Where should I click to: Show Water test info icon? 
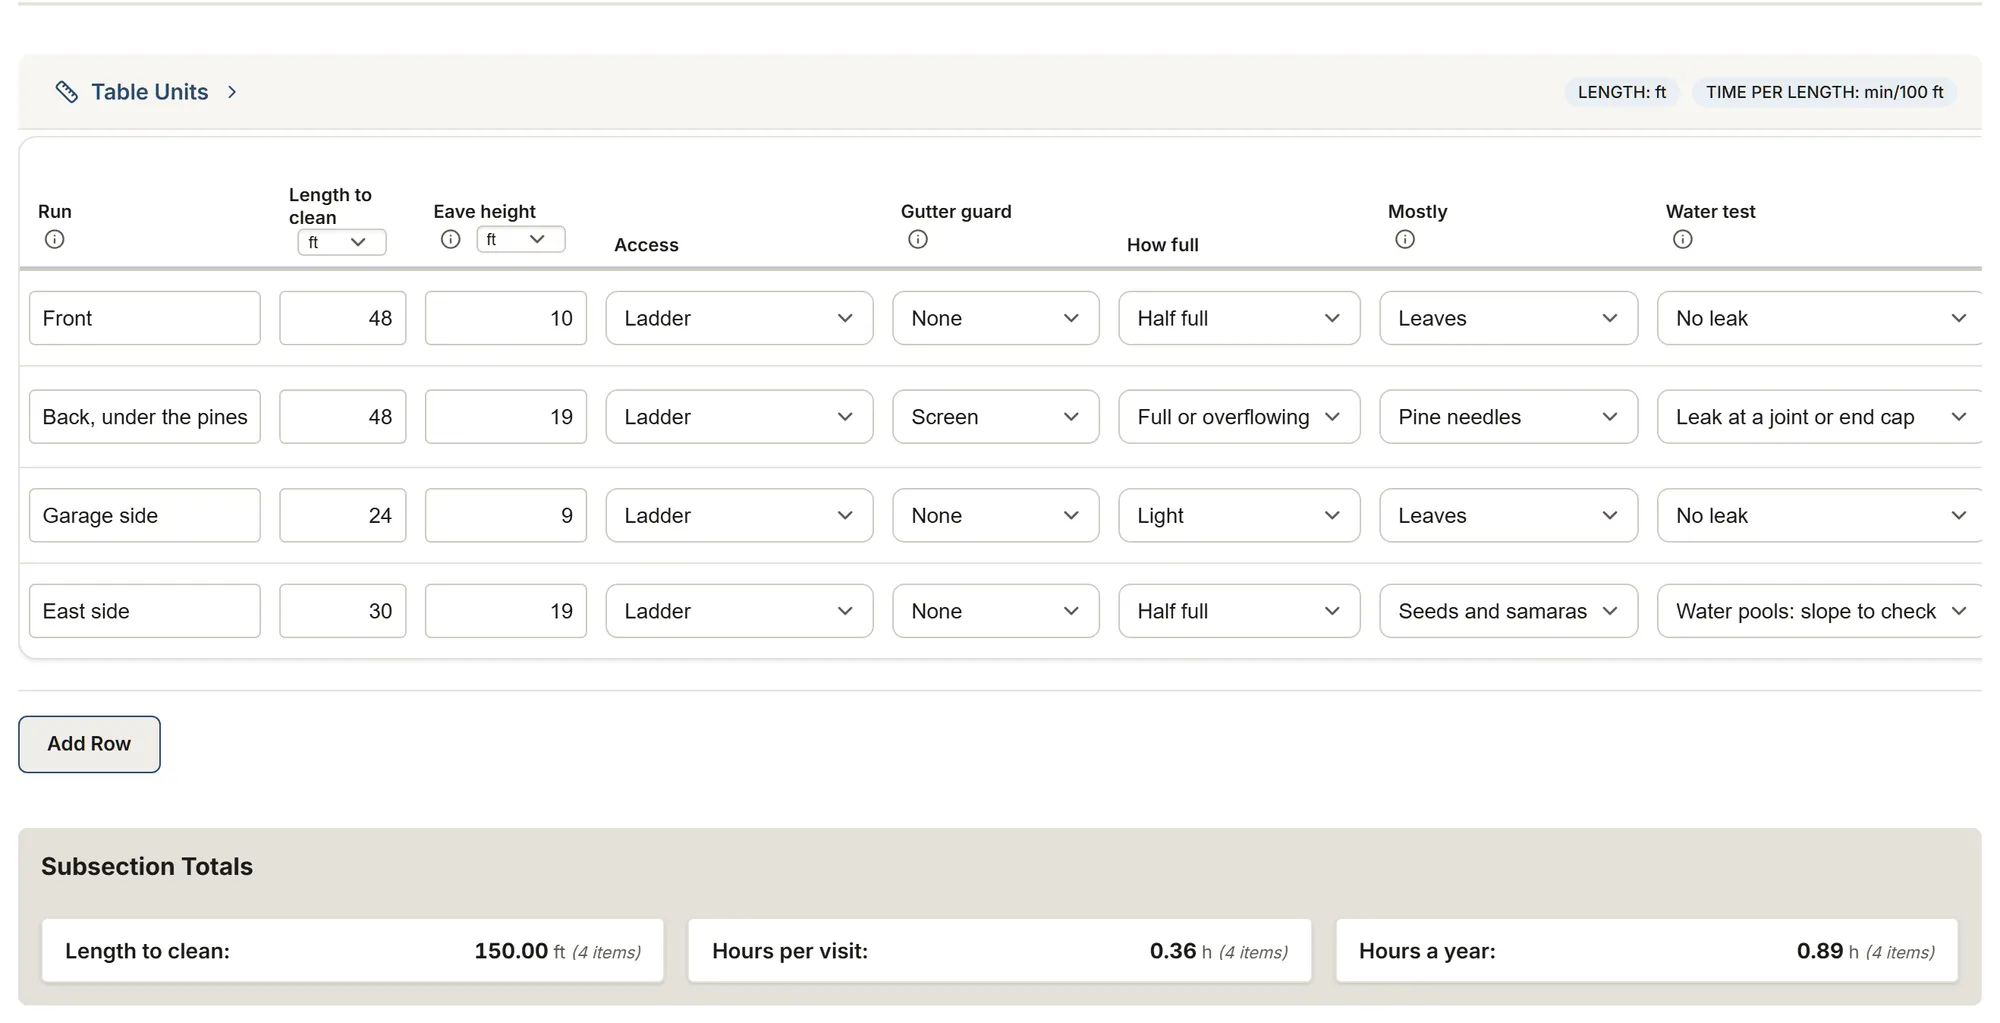pos(1683,239)
